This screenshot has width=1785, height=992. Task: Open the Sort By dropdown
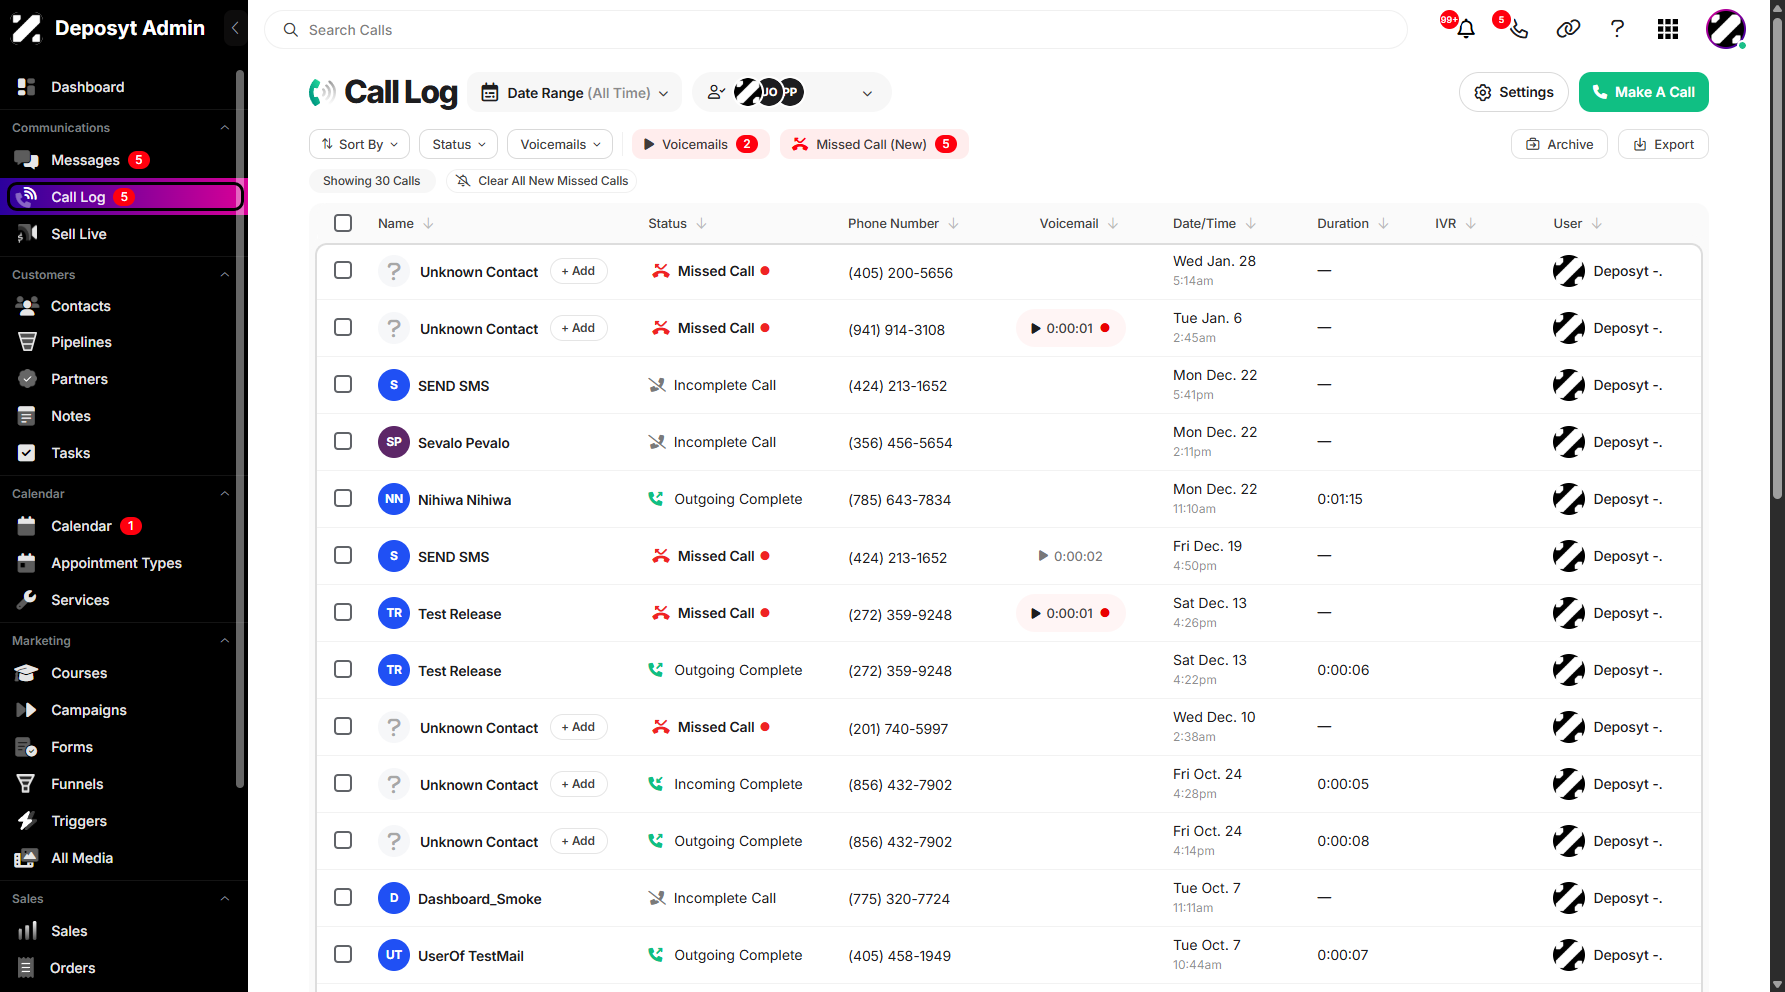360,144
